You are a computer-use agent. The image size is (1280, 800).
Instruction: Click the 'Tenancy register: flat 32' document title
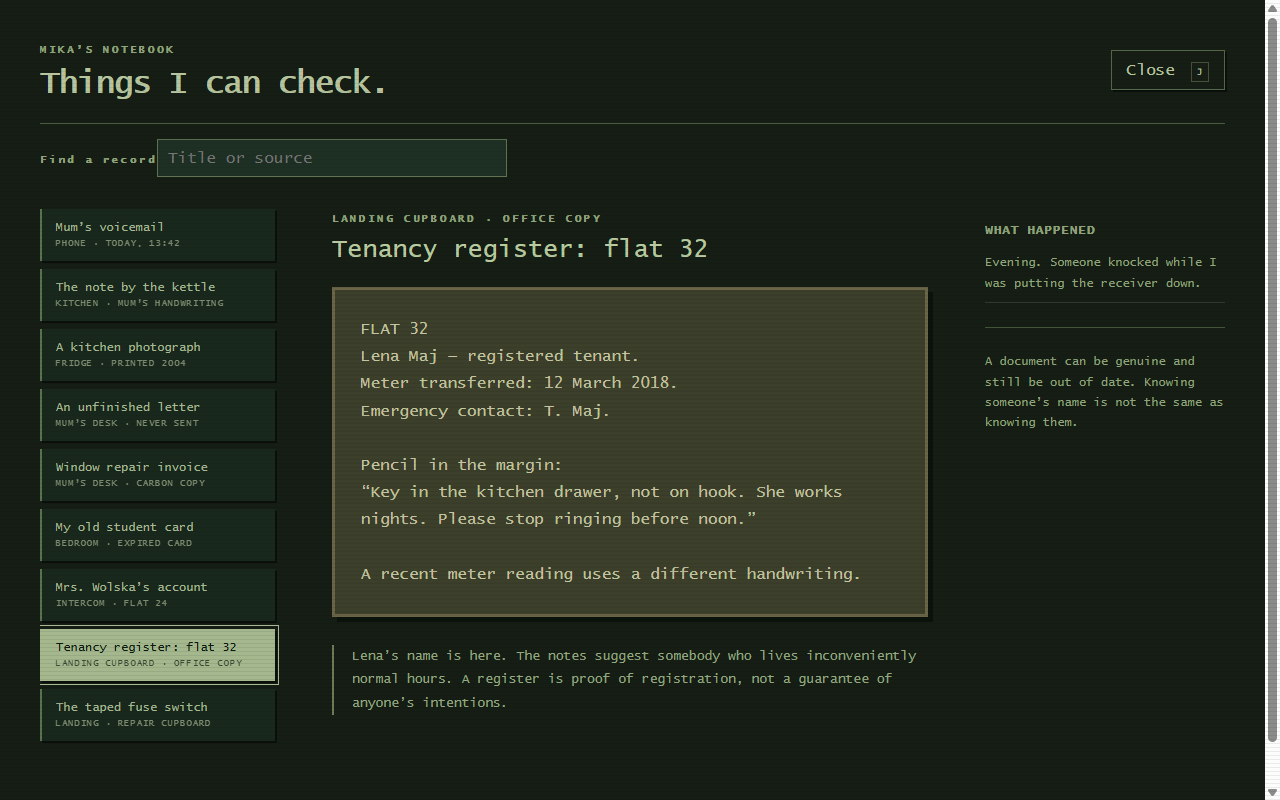click(520, 249)
